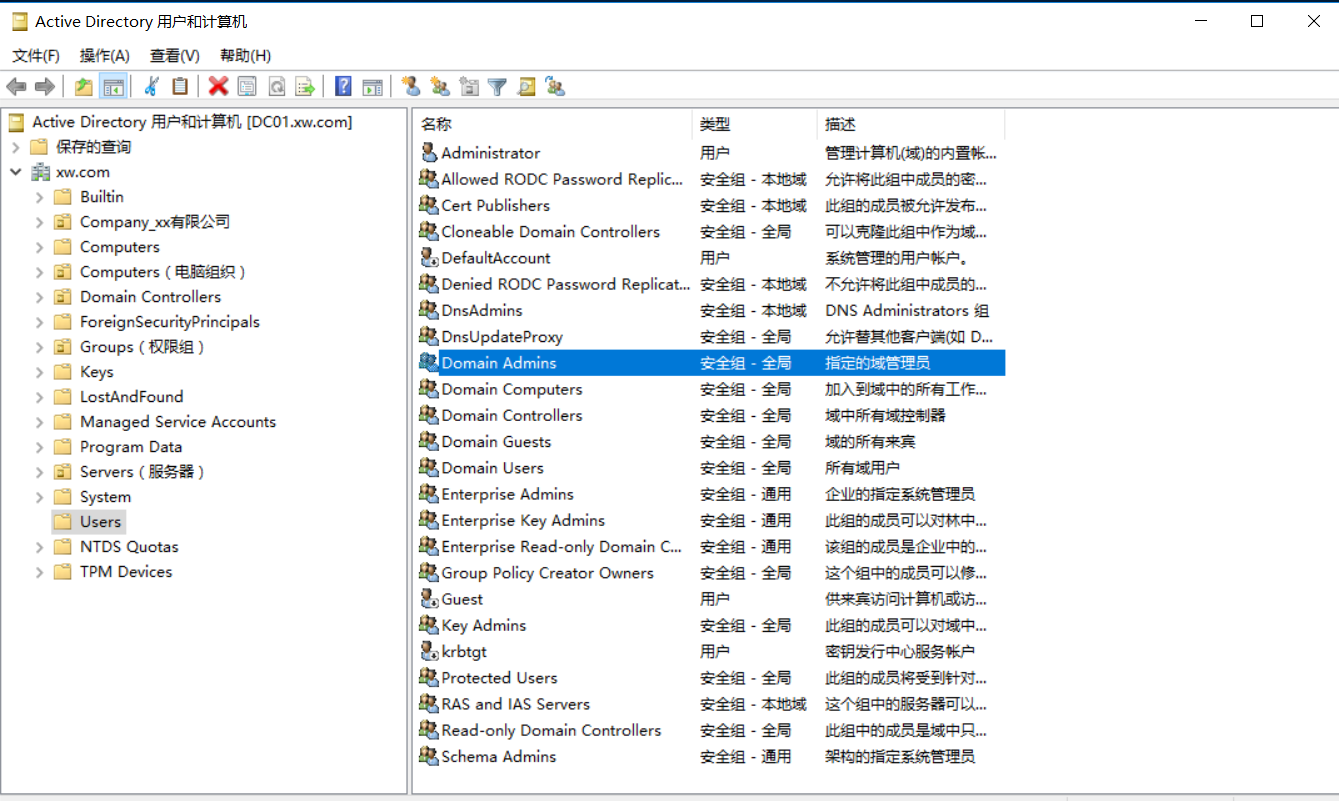Open Properties via toolbar icon
Screen dimensions: 1339x801
click(247, 87)
